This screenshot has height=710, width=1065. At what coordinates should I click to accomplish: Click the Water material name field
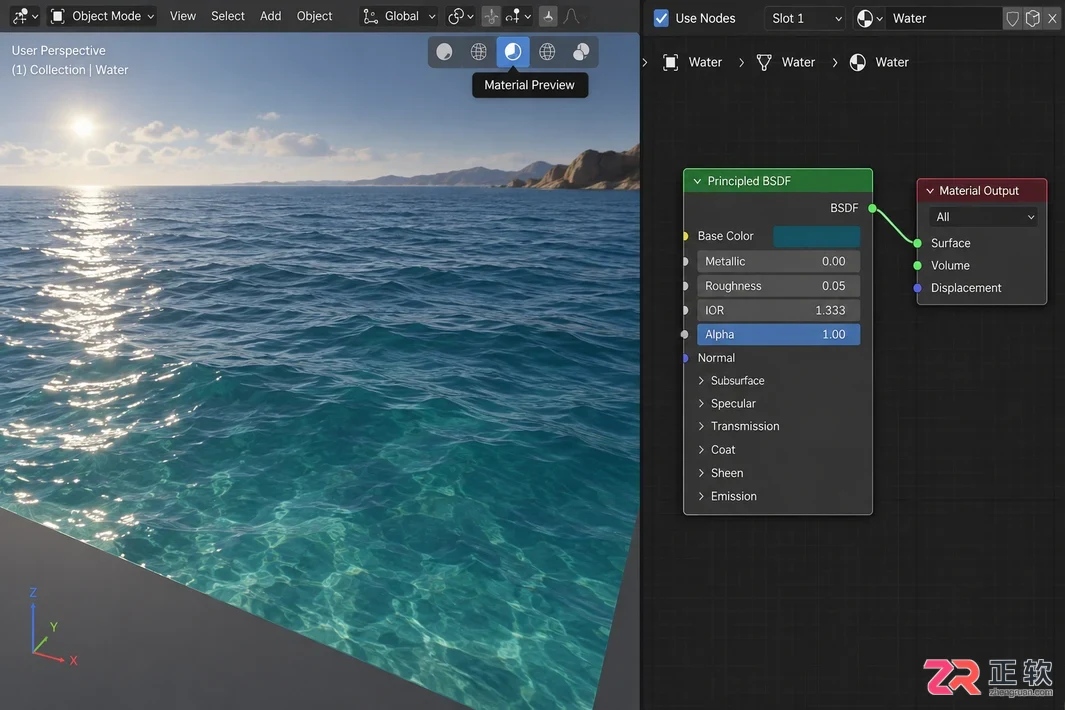pos(943,18)
